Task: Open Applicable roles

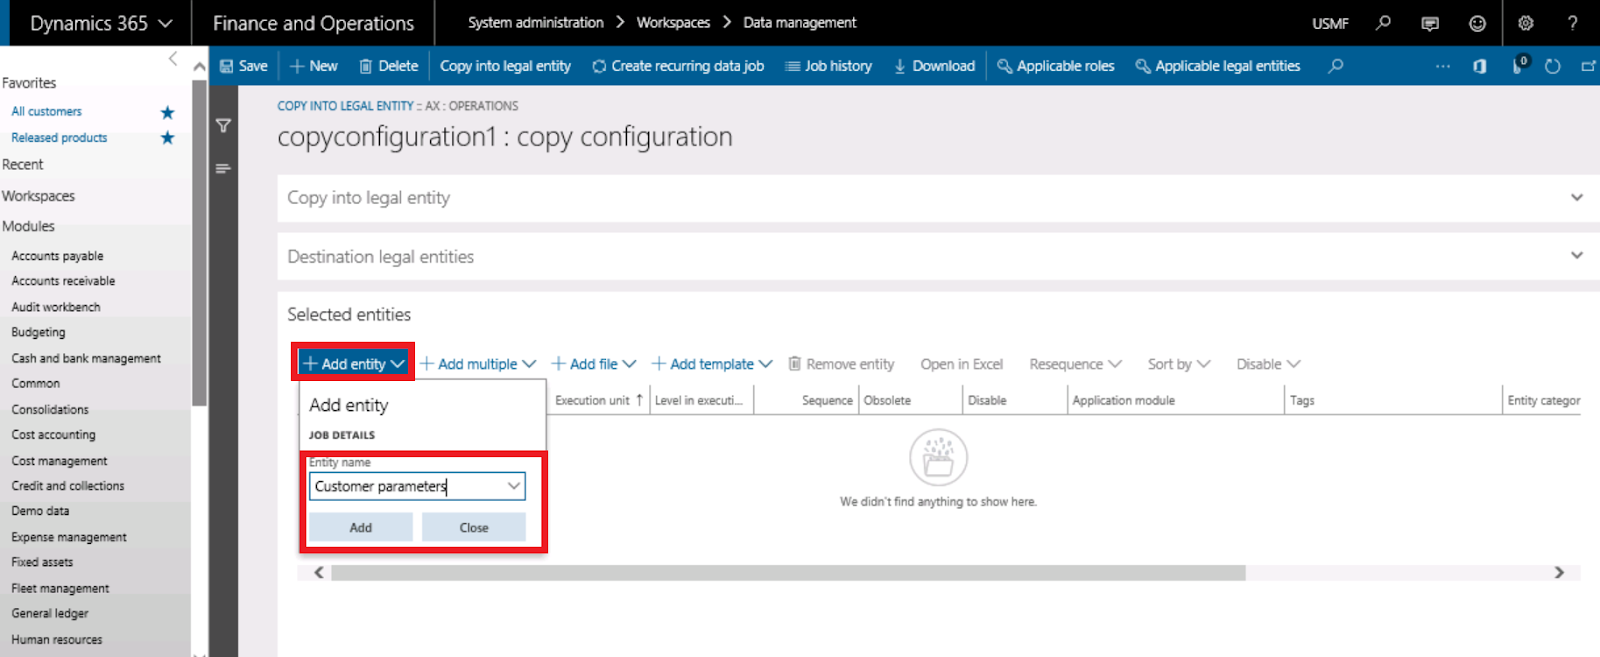Action: coord(1056,66)
